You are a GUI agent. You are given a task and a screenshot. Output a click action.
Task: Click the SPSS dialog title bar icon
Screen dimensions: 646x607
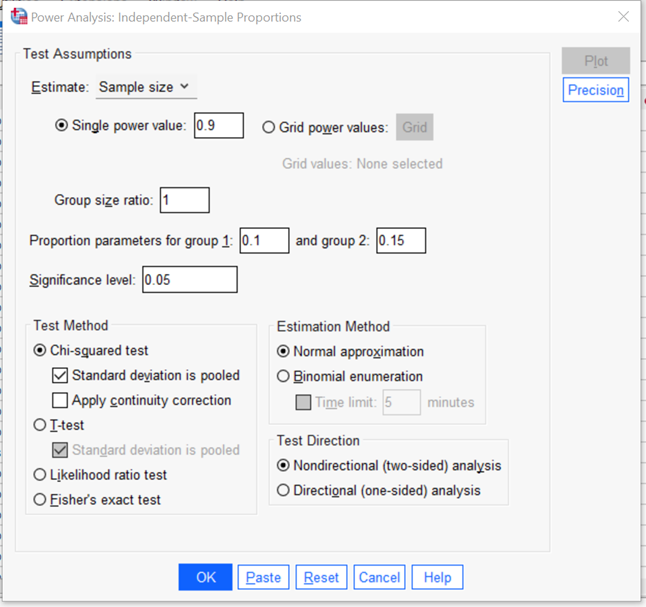coord(18,17)
